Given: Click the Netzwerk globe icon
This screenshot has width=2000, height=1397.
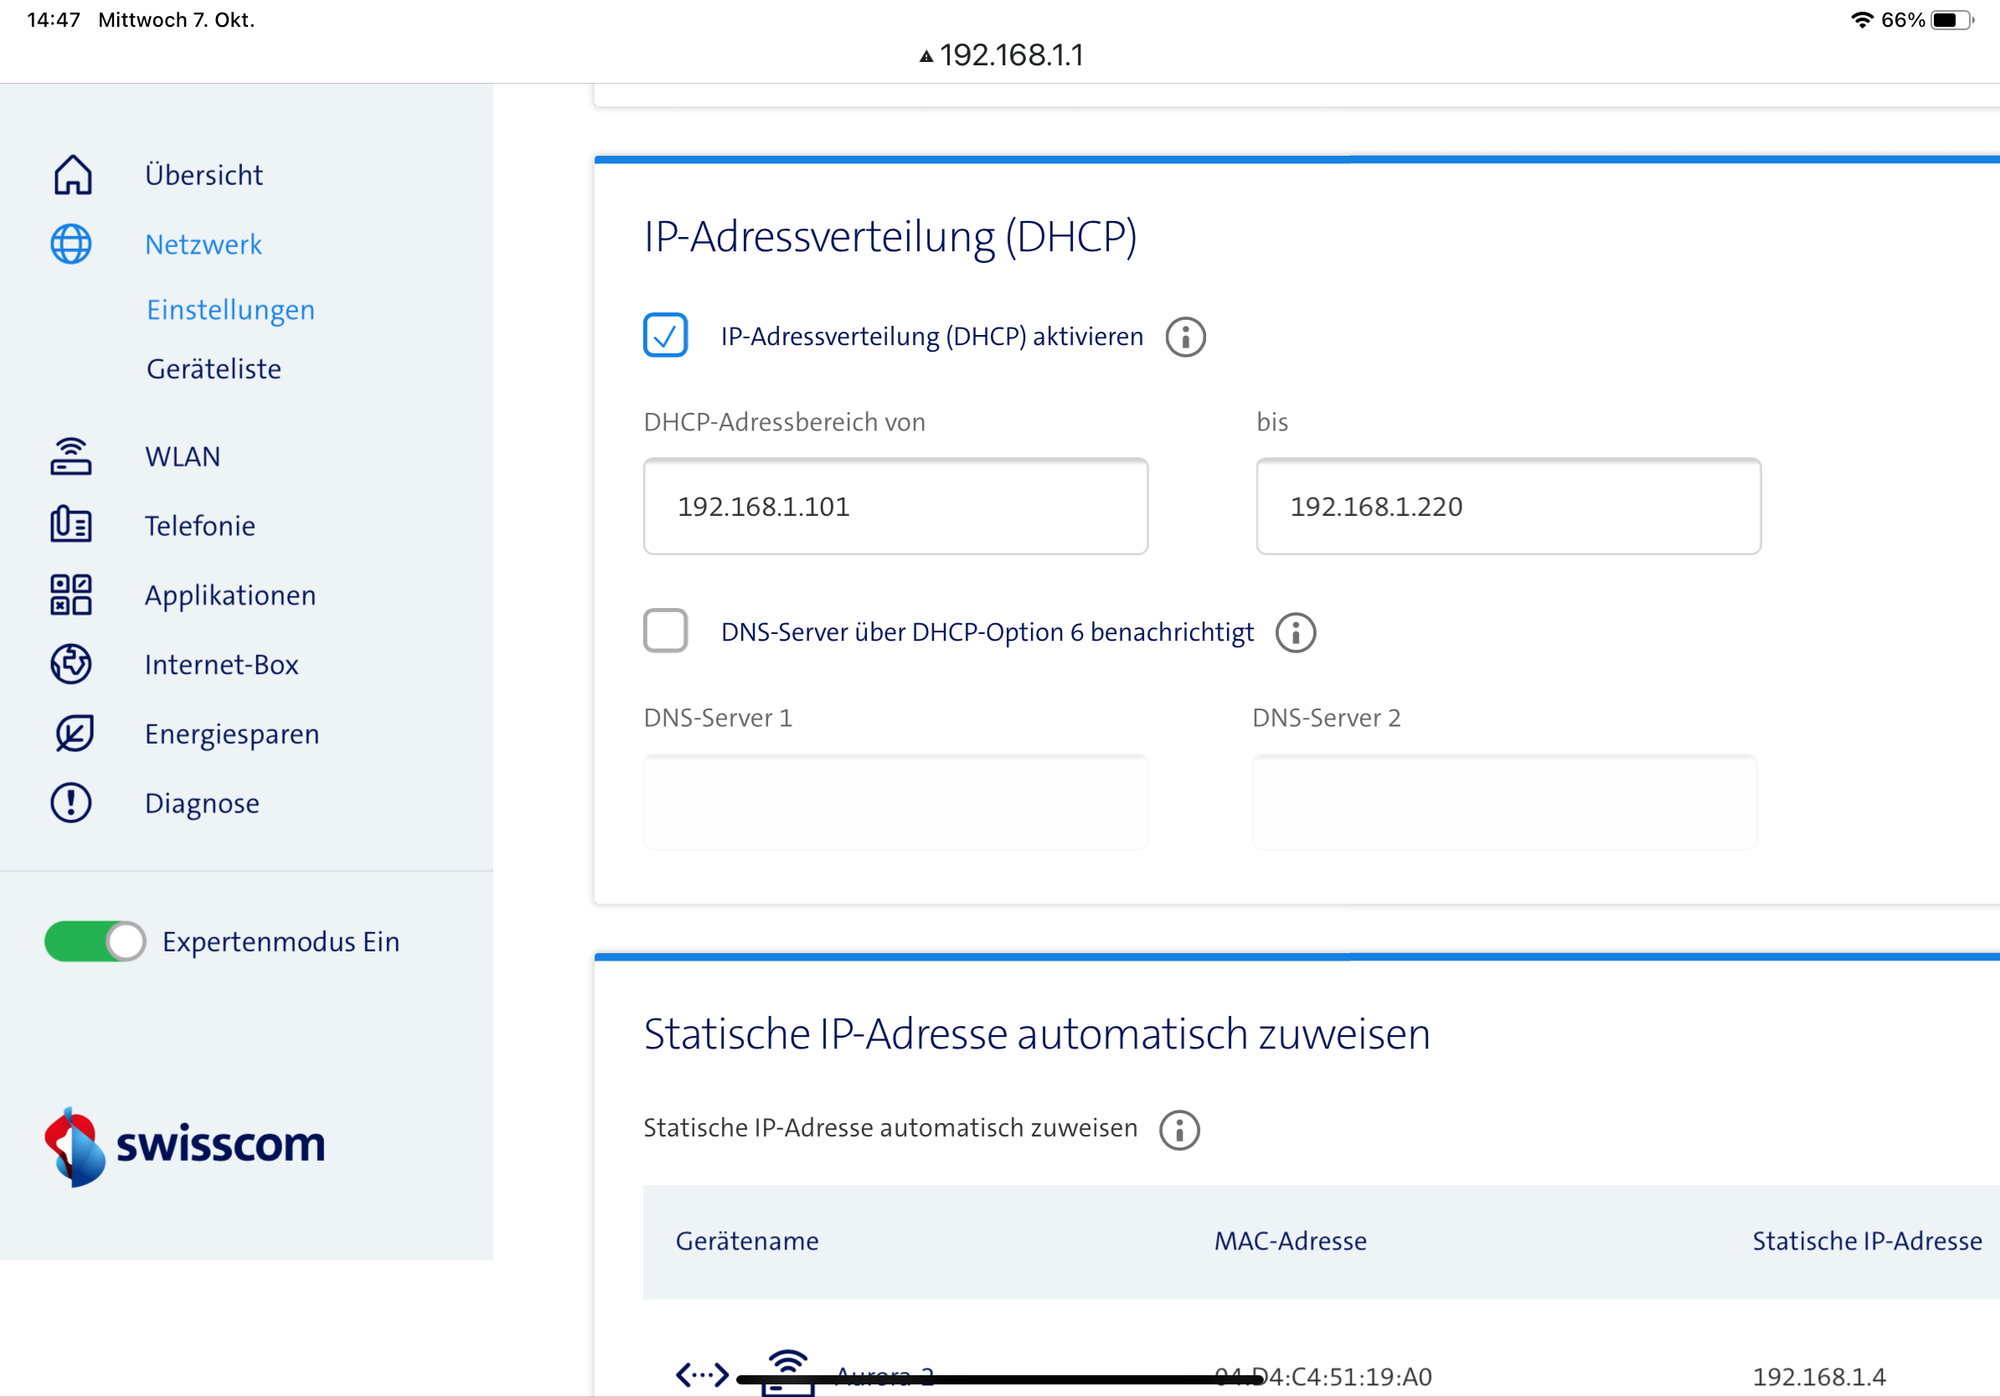Looking at the screenshot, I should tap(71, 244).
